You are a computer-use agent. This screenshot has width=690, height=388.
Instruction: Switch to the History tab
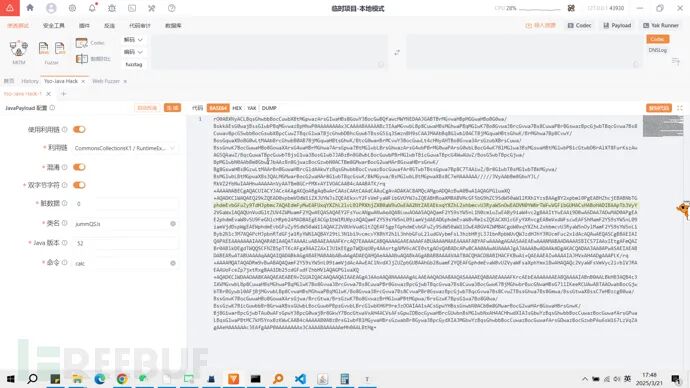(30, 81)
